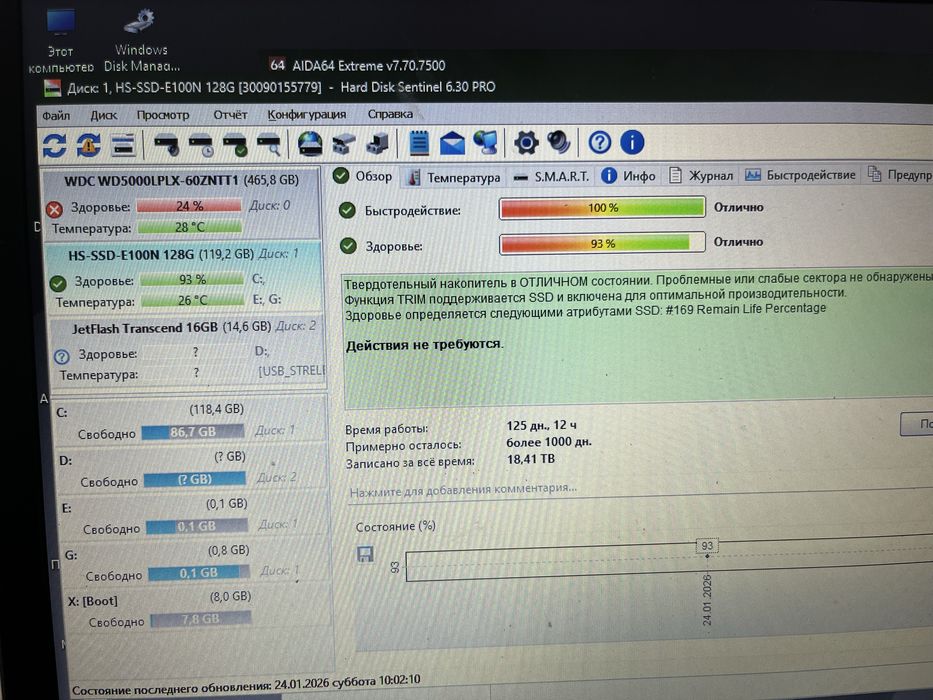Viewport: 933px width, 700px height.
Task: Select the C: partition (118,4 GB)
Action: (x=189, y=420)
